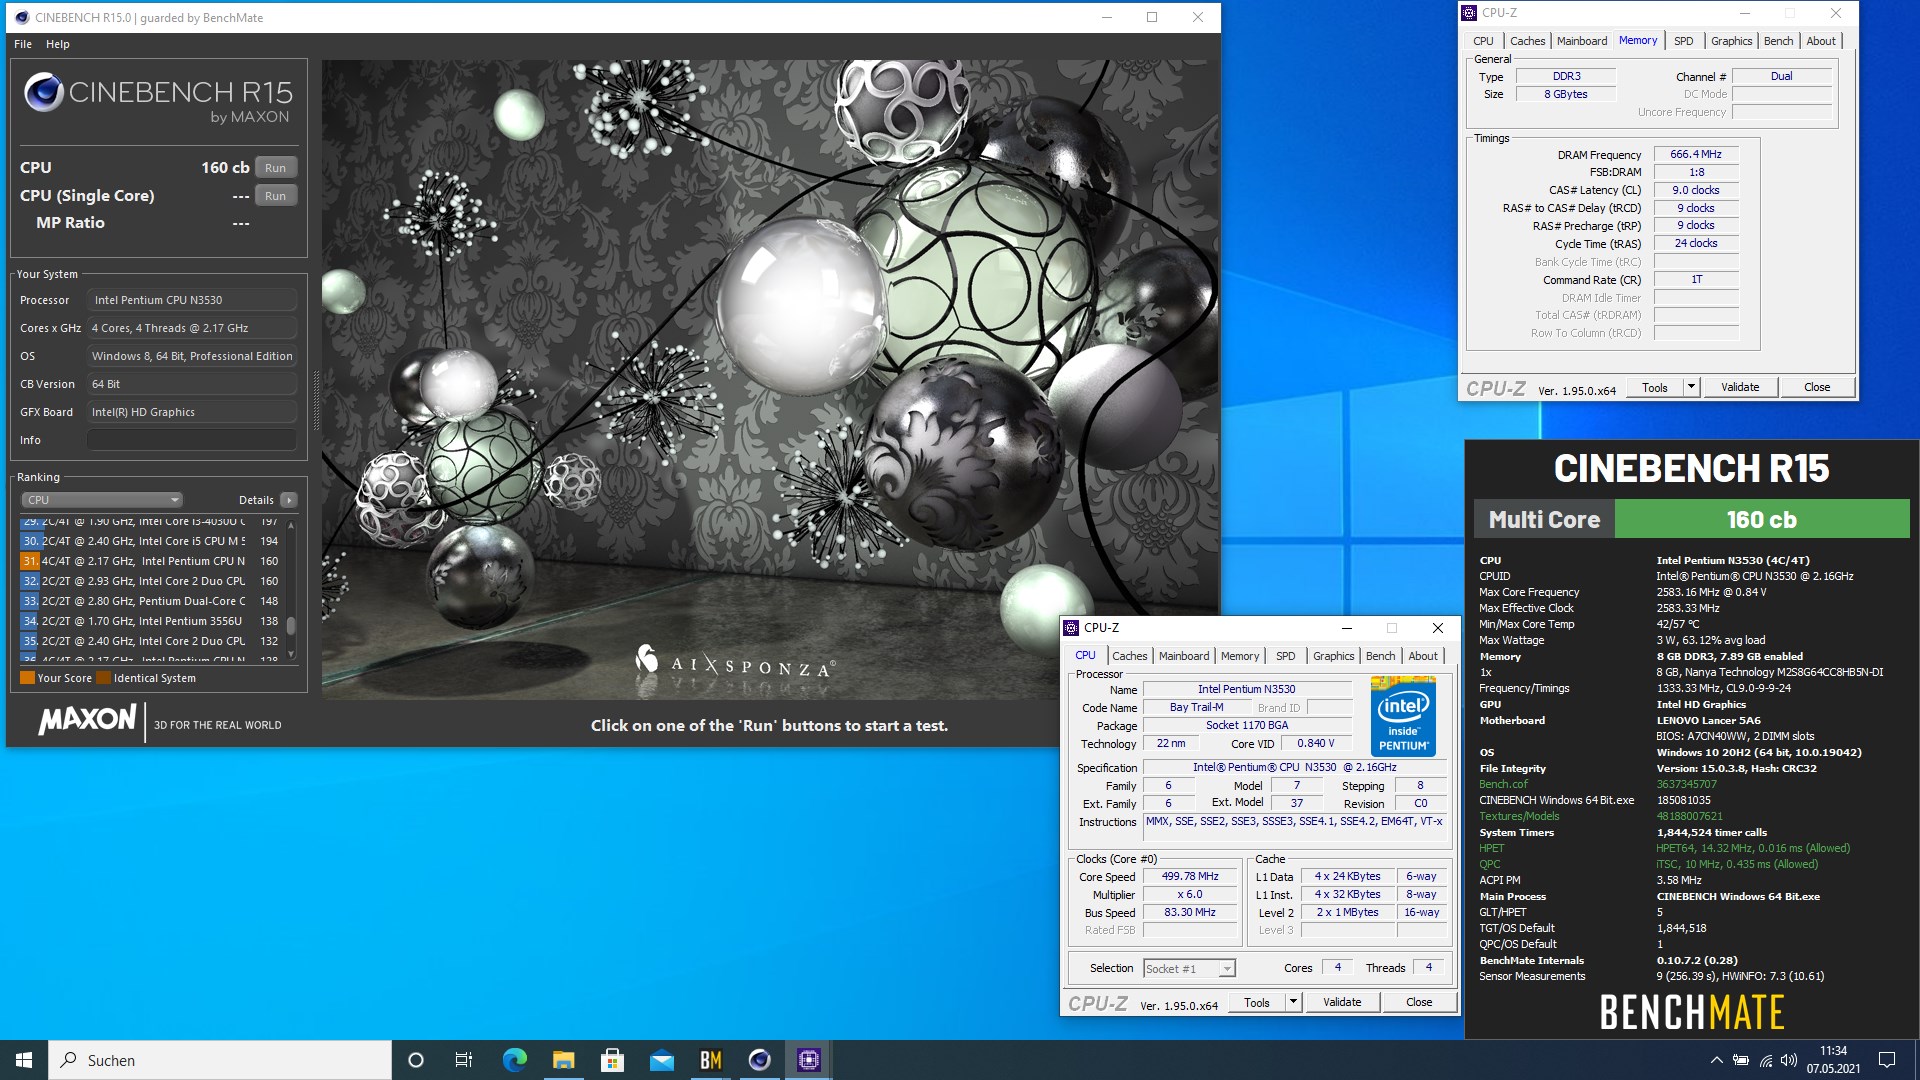
Task: Click Processor field Intel Pentium CPU N3530
Action: pyautogui.click(x=192, y=300)
